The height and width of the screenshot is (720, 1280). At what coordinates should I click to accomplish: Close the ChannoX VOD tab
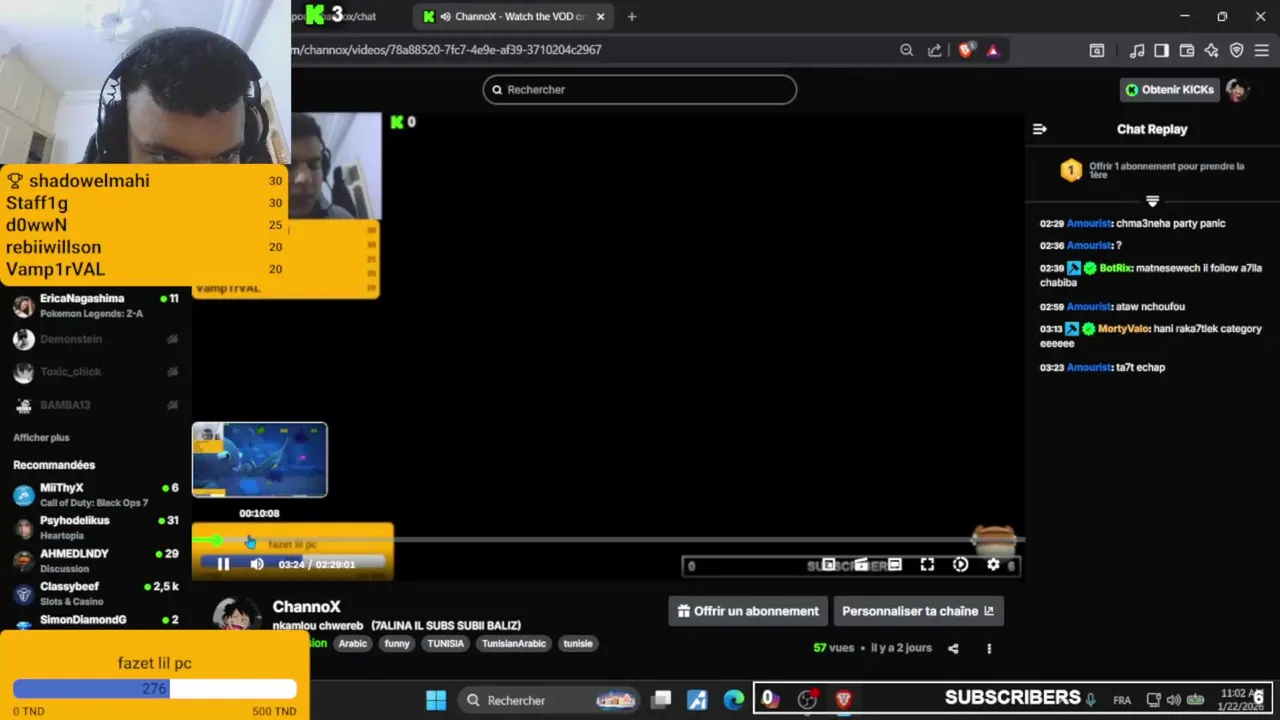(x=600, y=16)
